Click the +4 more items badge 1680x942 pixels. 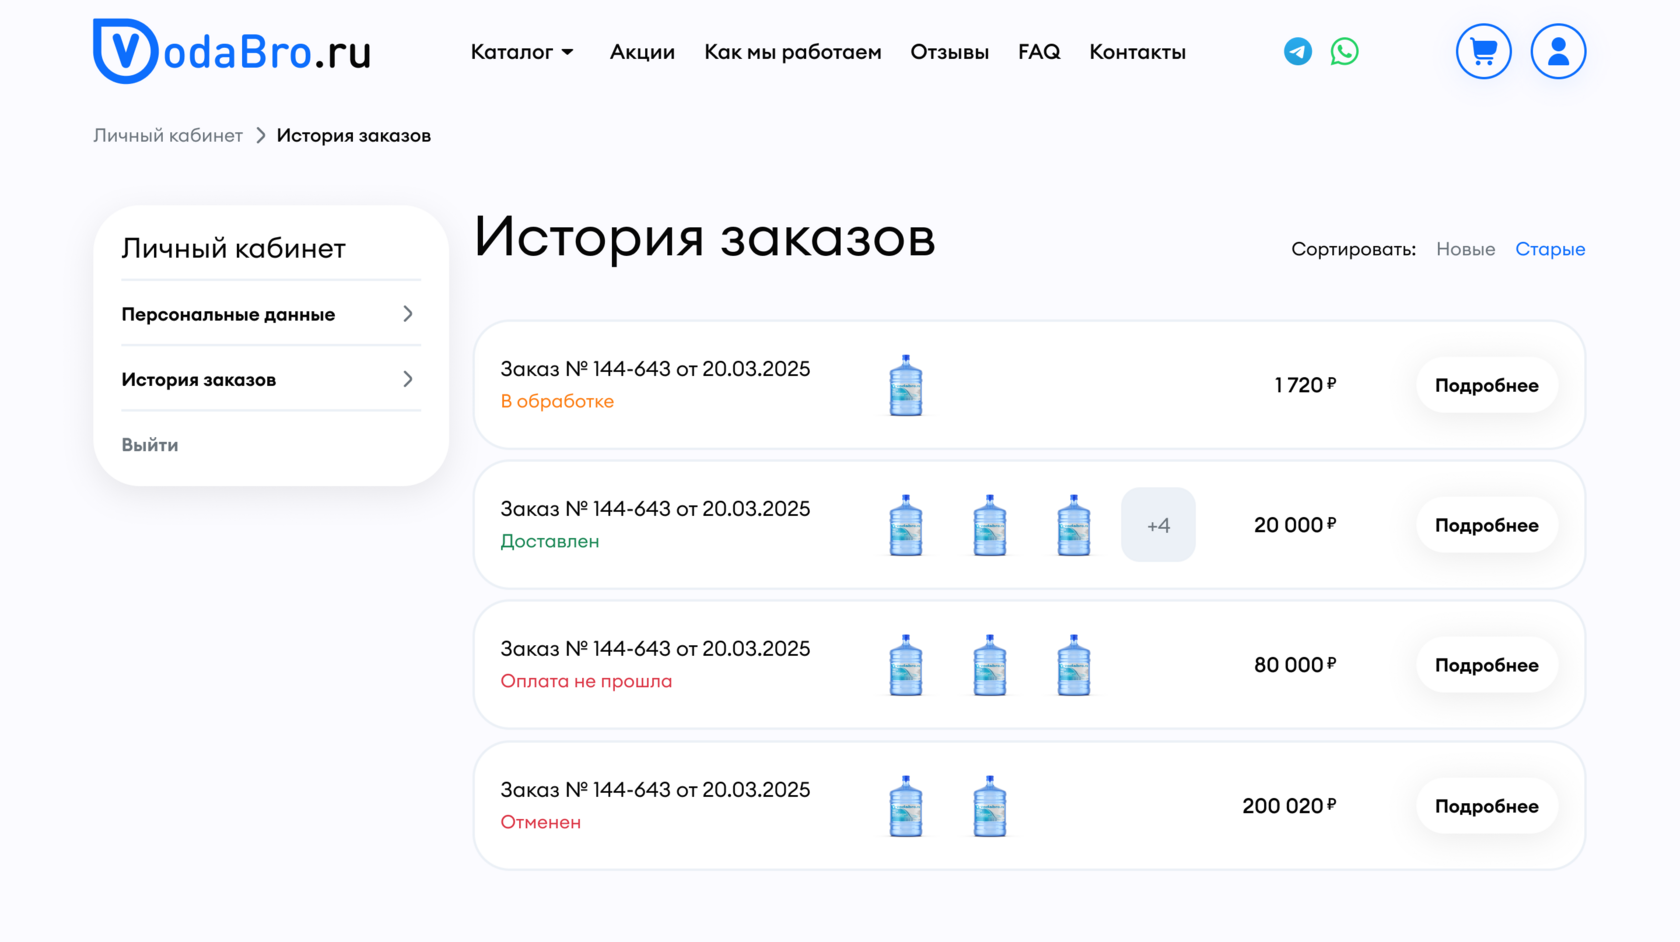[x=1158, y=525]
